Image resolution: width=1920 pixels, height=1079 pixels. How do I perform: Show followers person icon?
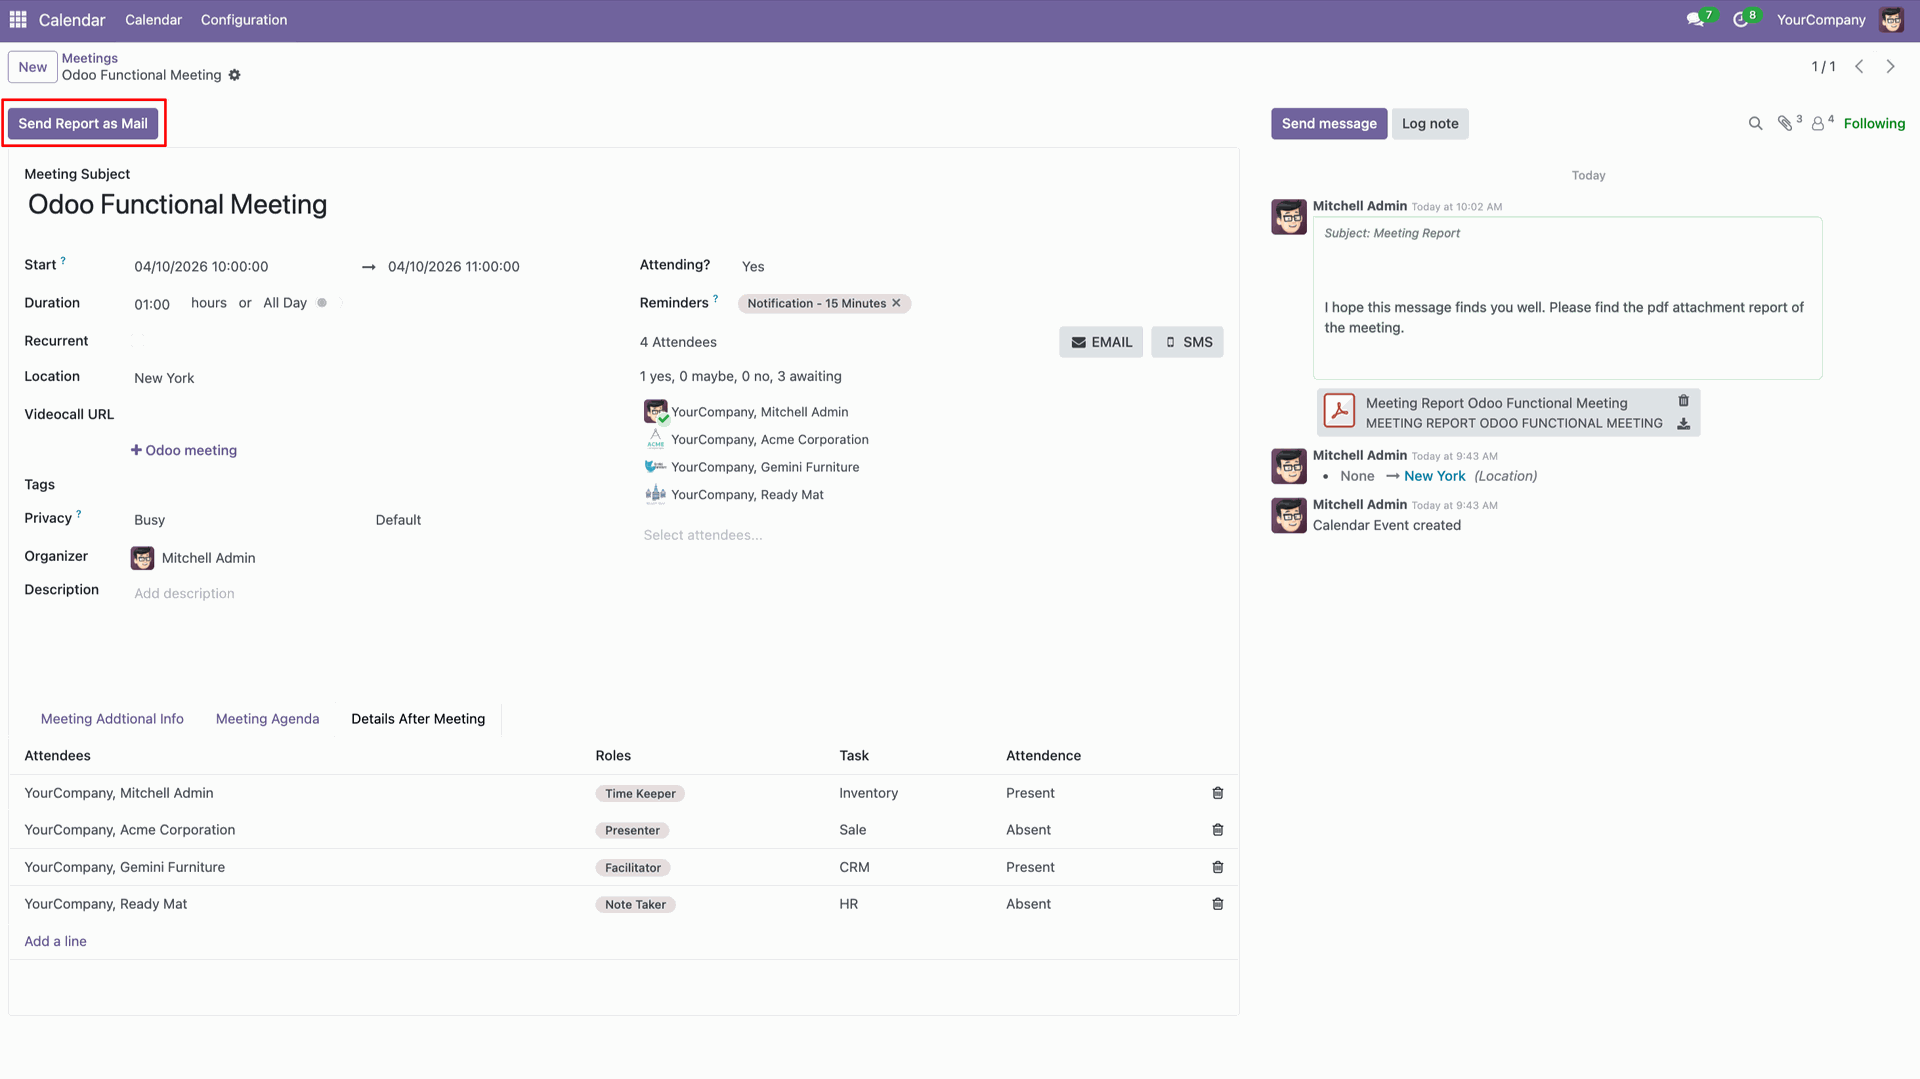click(x=1818, y=124)
